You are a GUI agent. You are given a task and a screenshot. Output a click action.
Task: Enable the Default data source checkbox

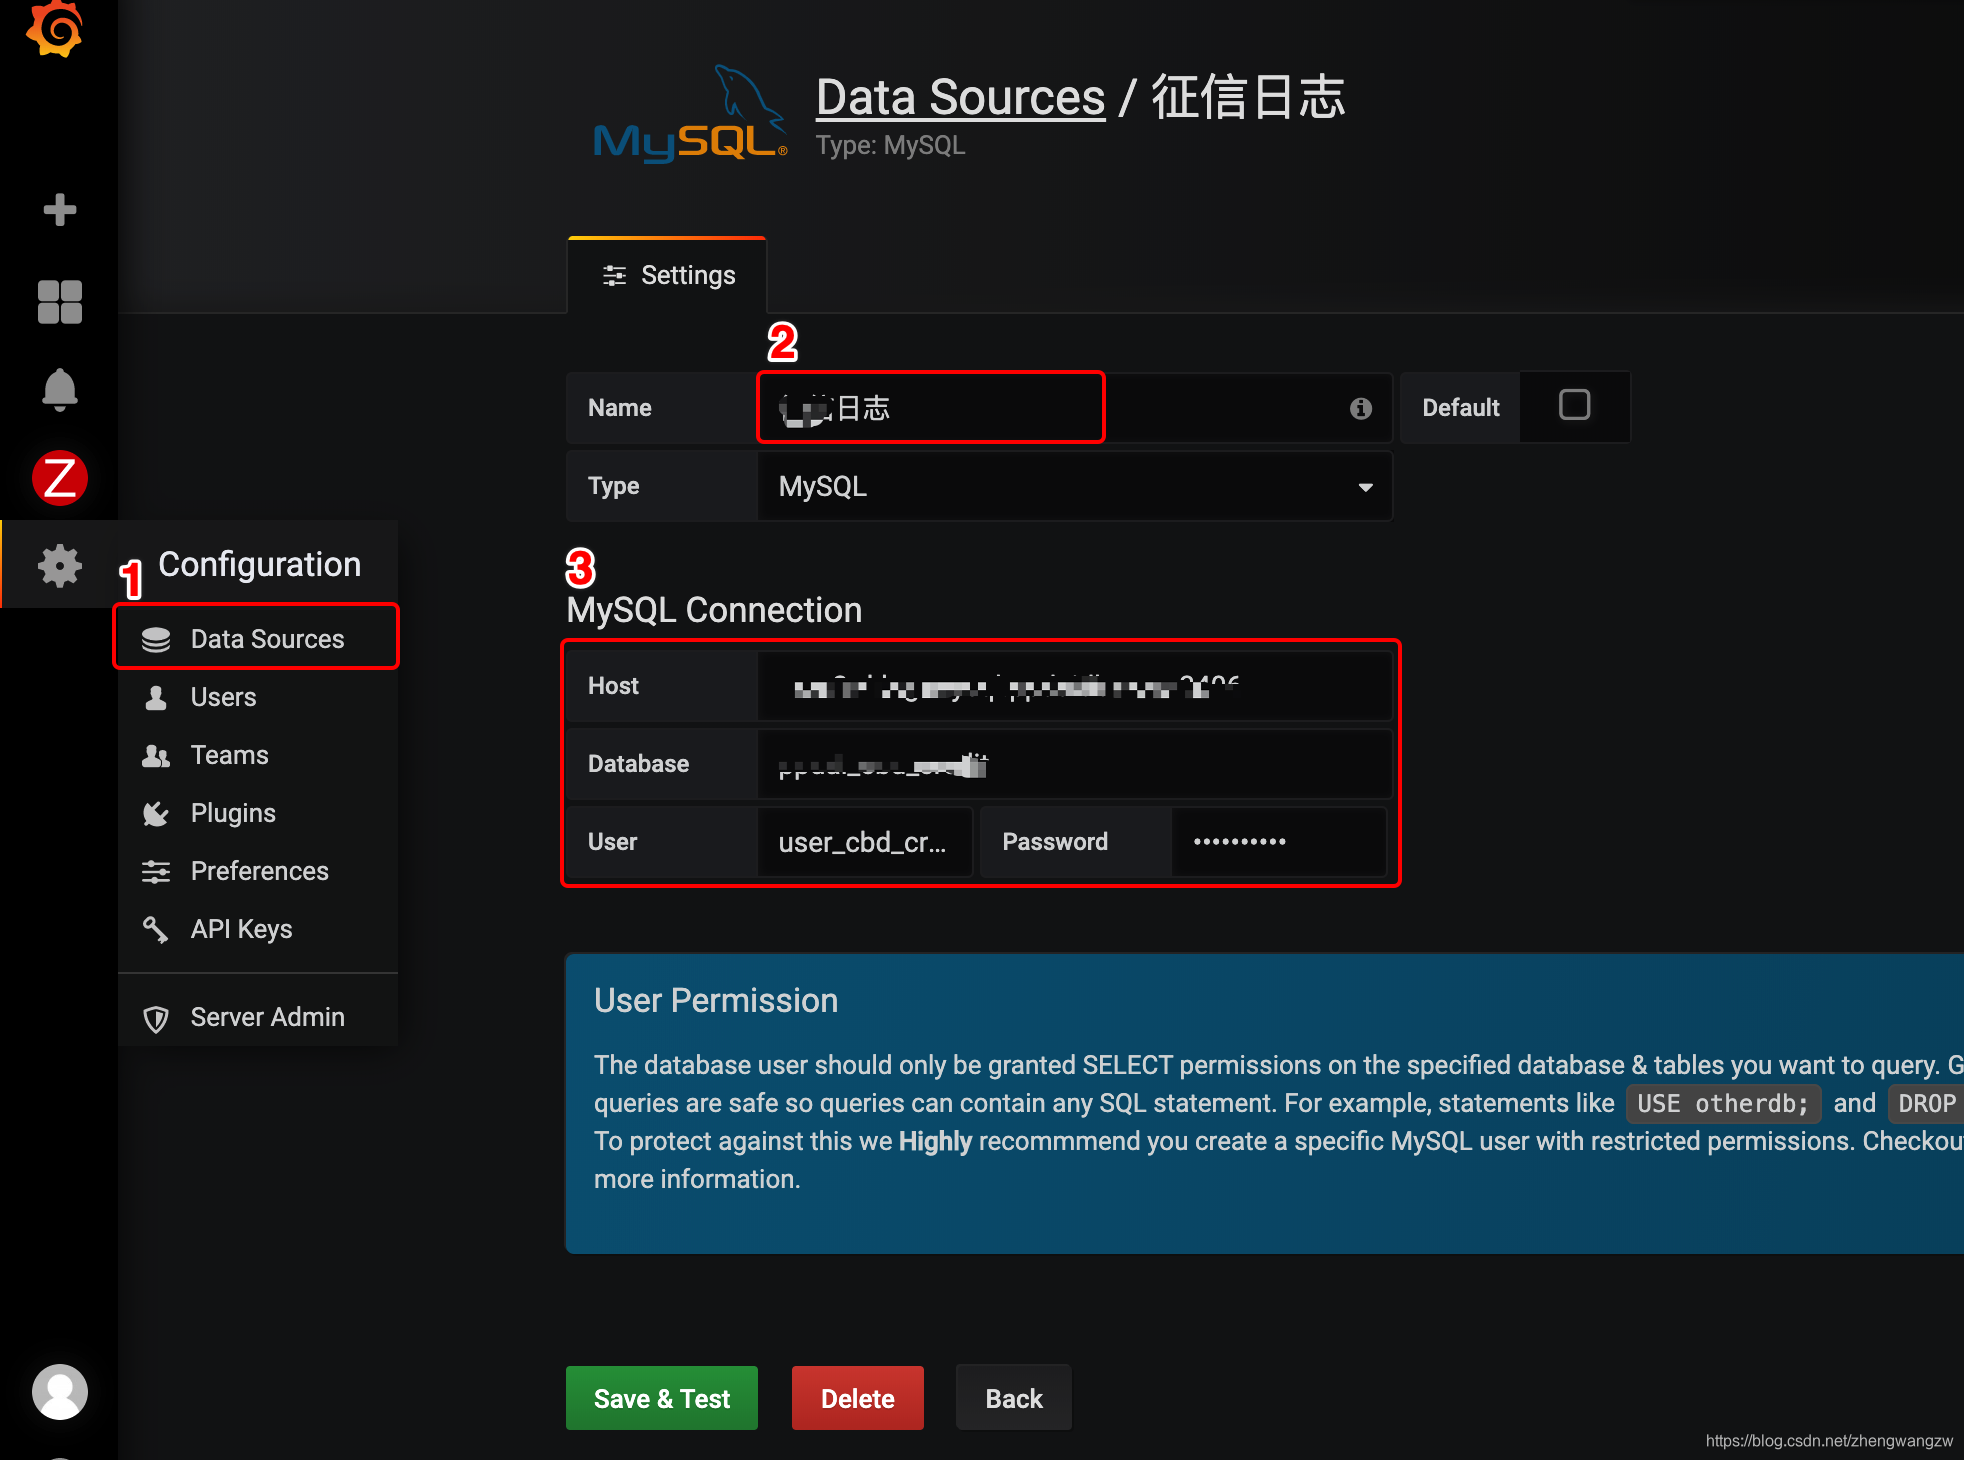(x=1574, y=405)
